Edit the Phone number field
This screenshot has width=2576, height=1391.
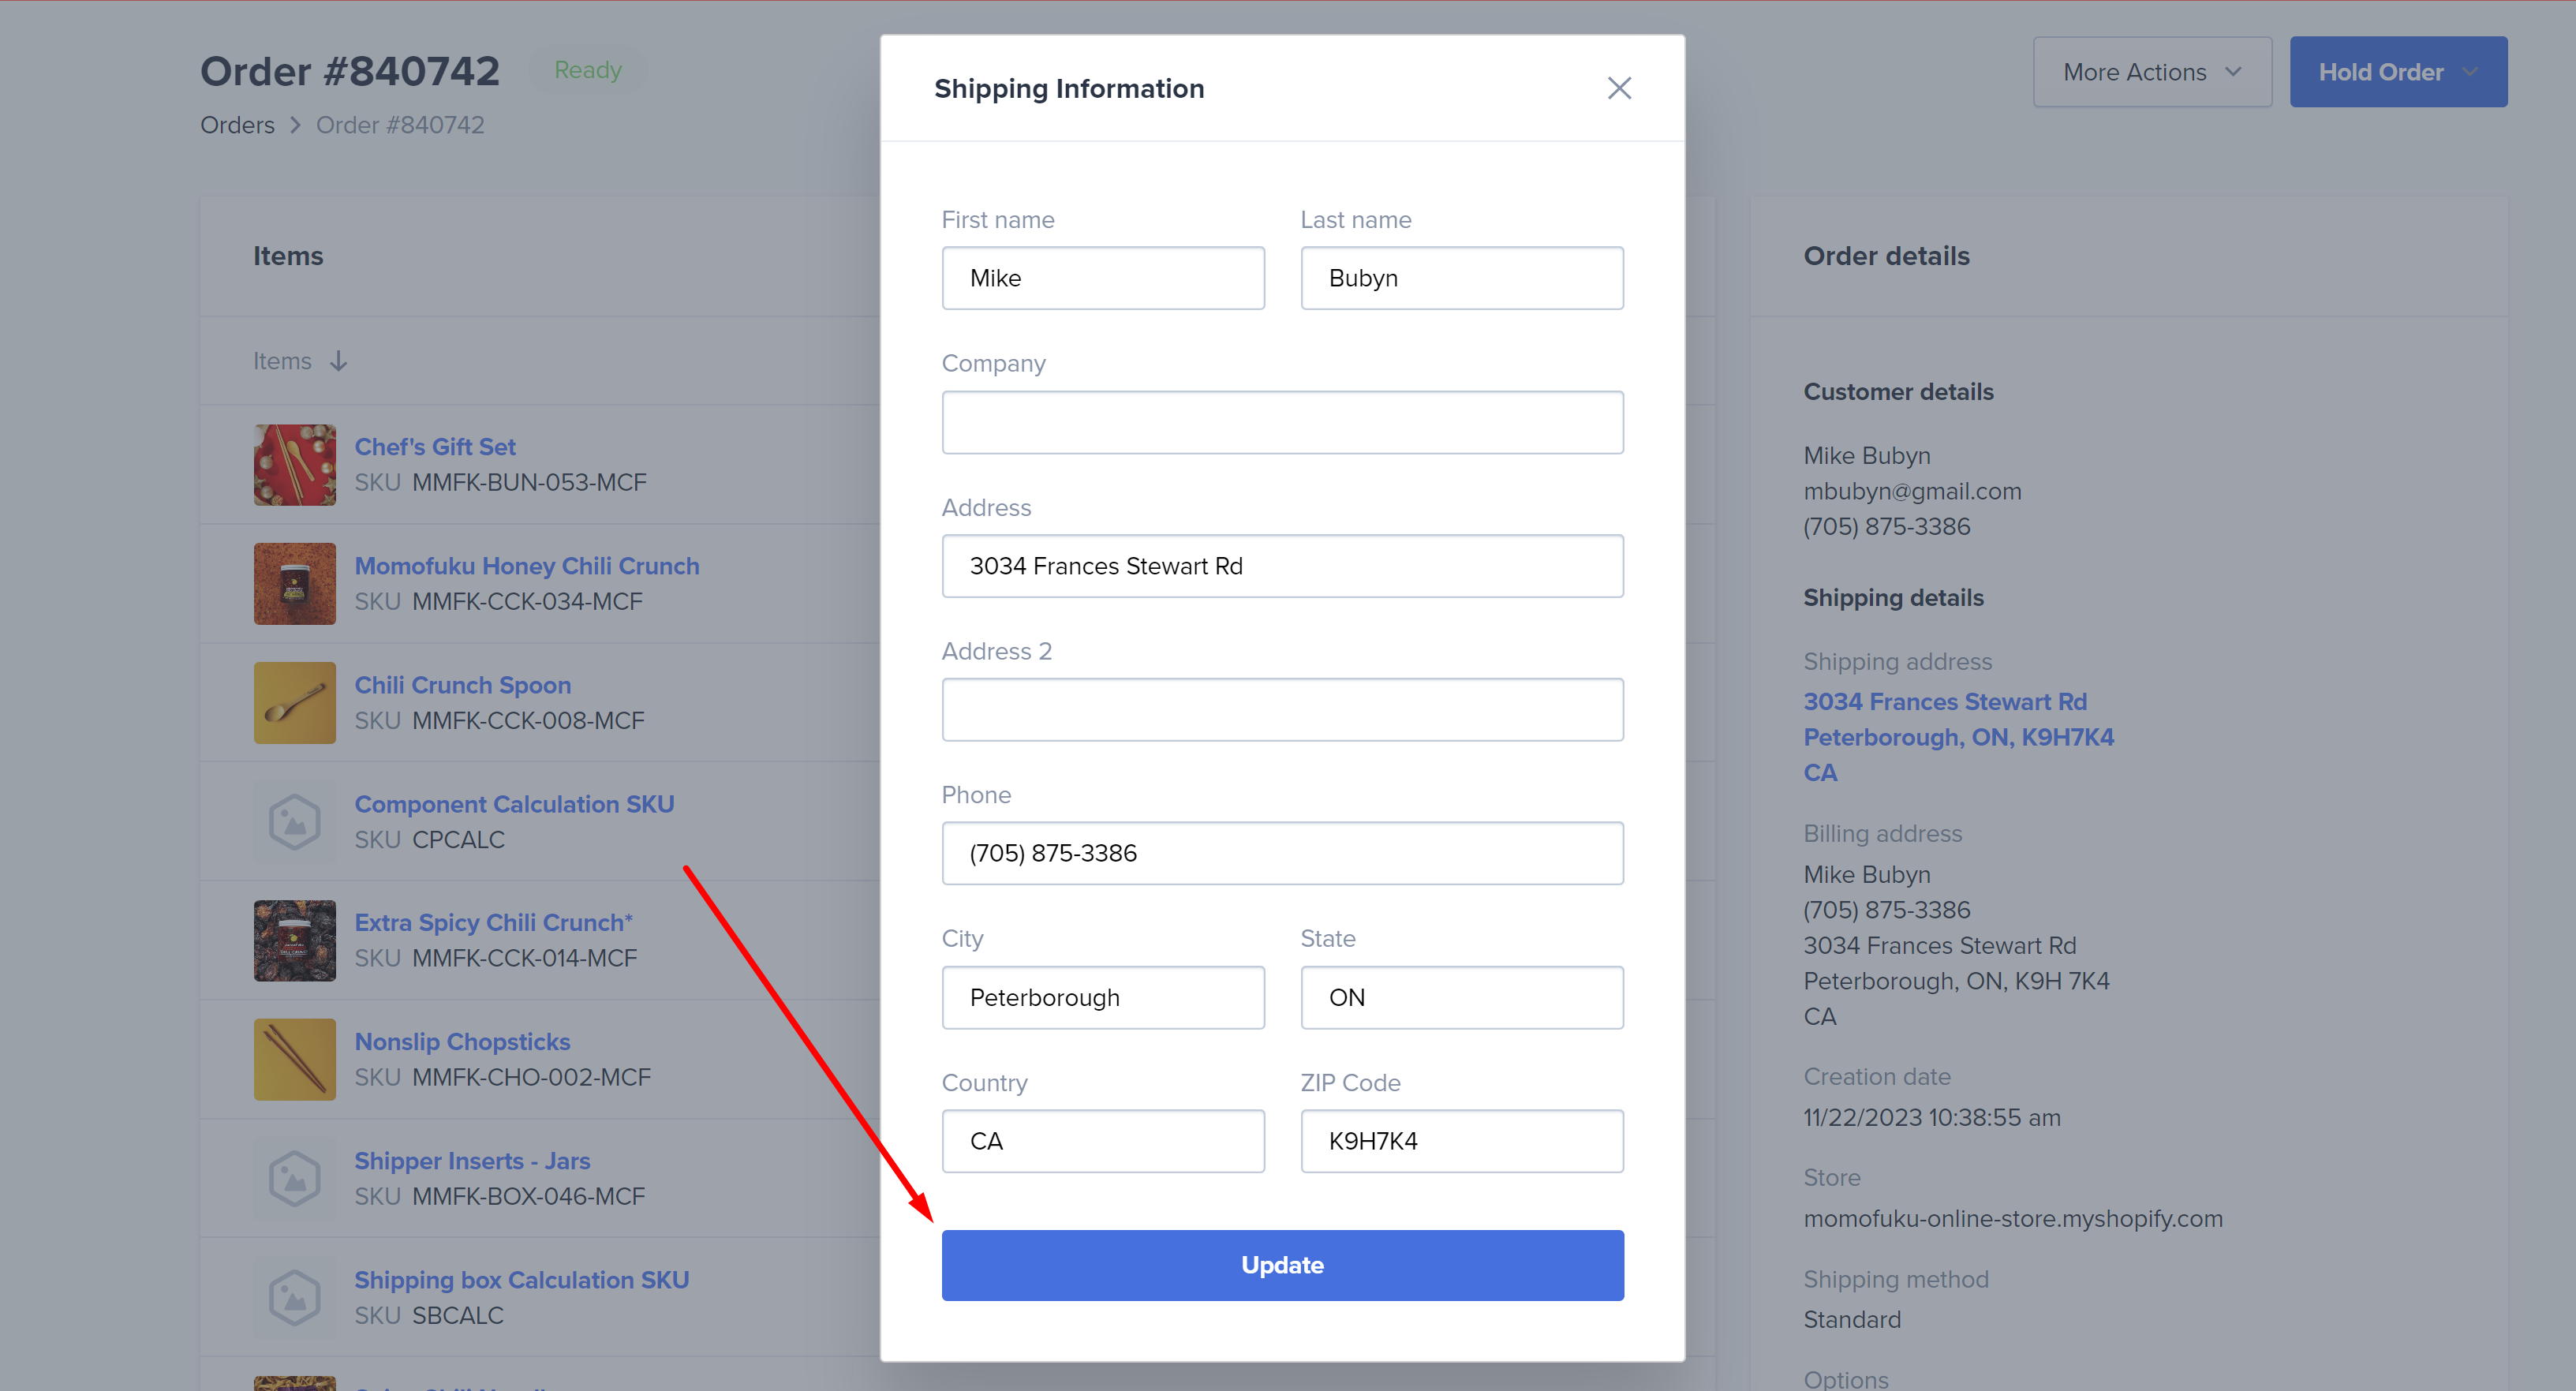click(x=1282, y=853)
